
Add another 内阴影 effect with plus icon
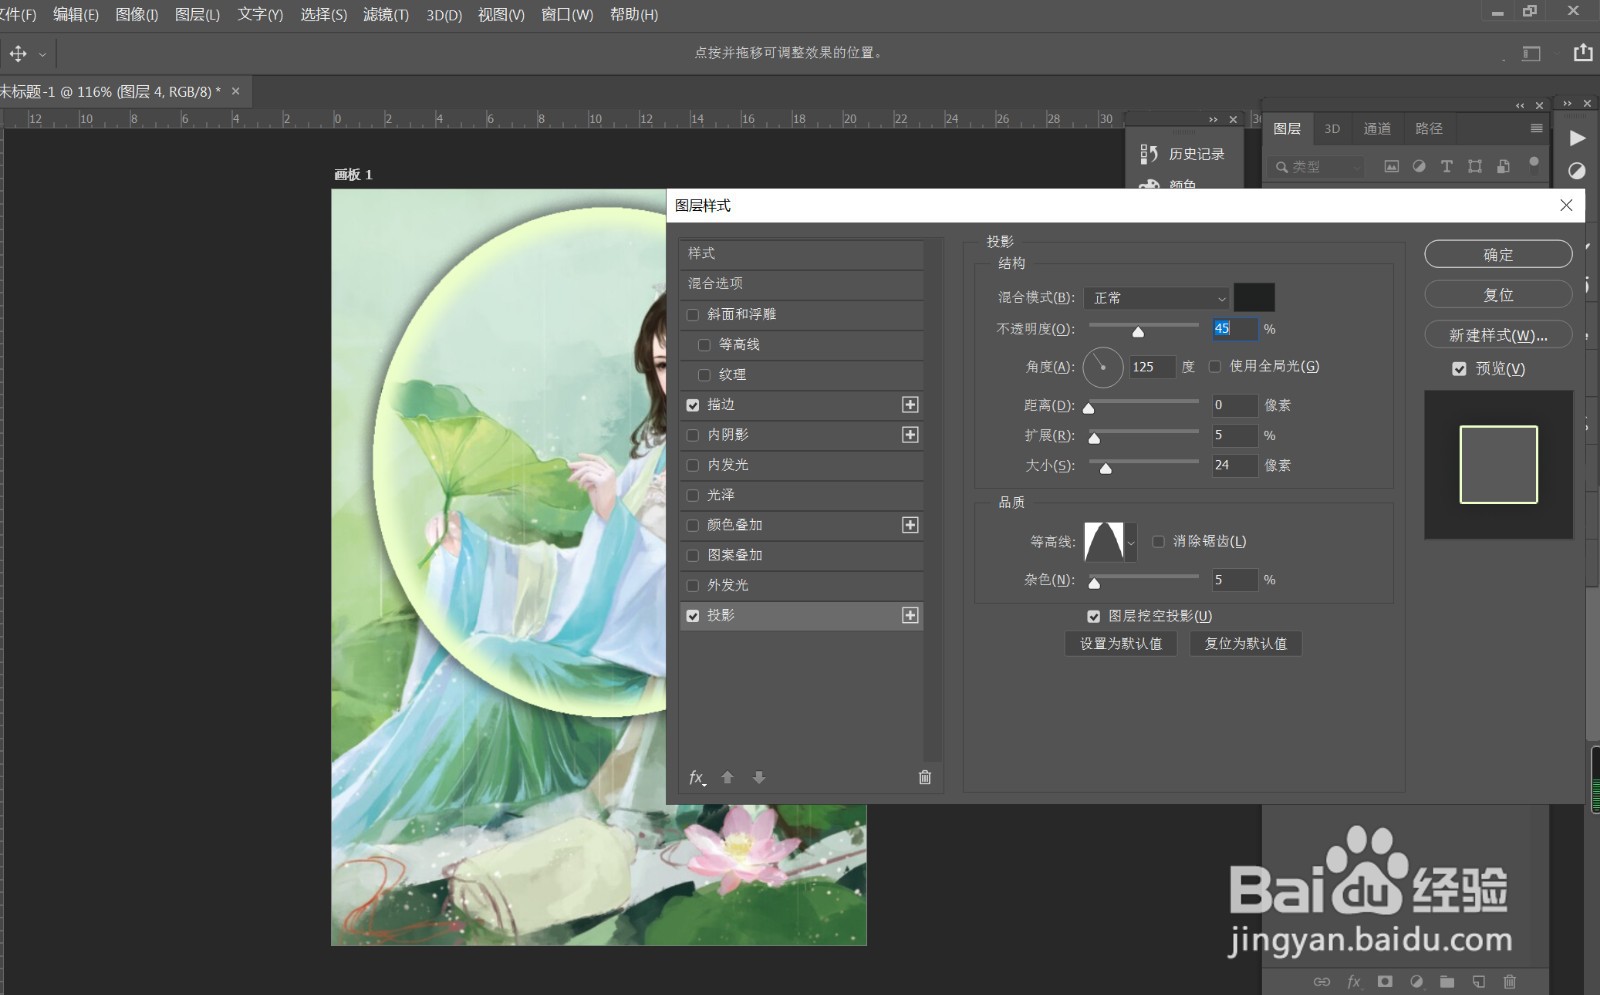[x=910, y=434]
